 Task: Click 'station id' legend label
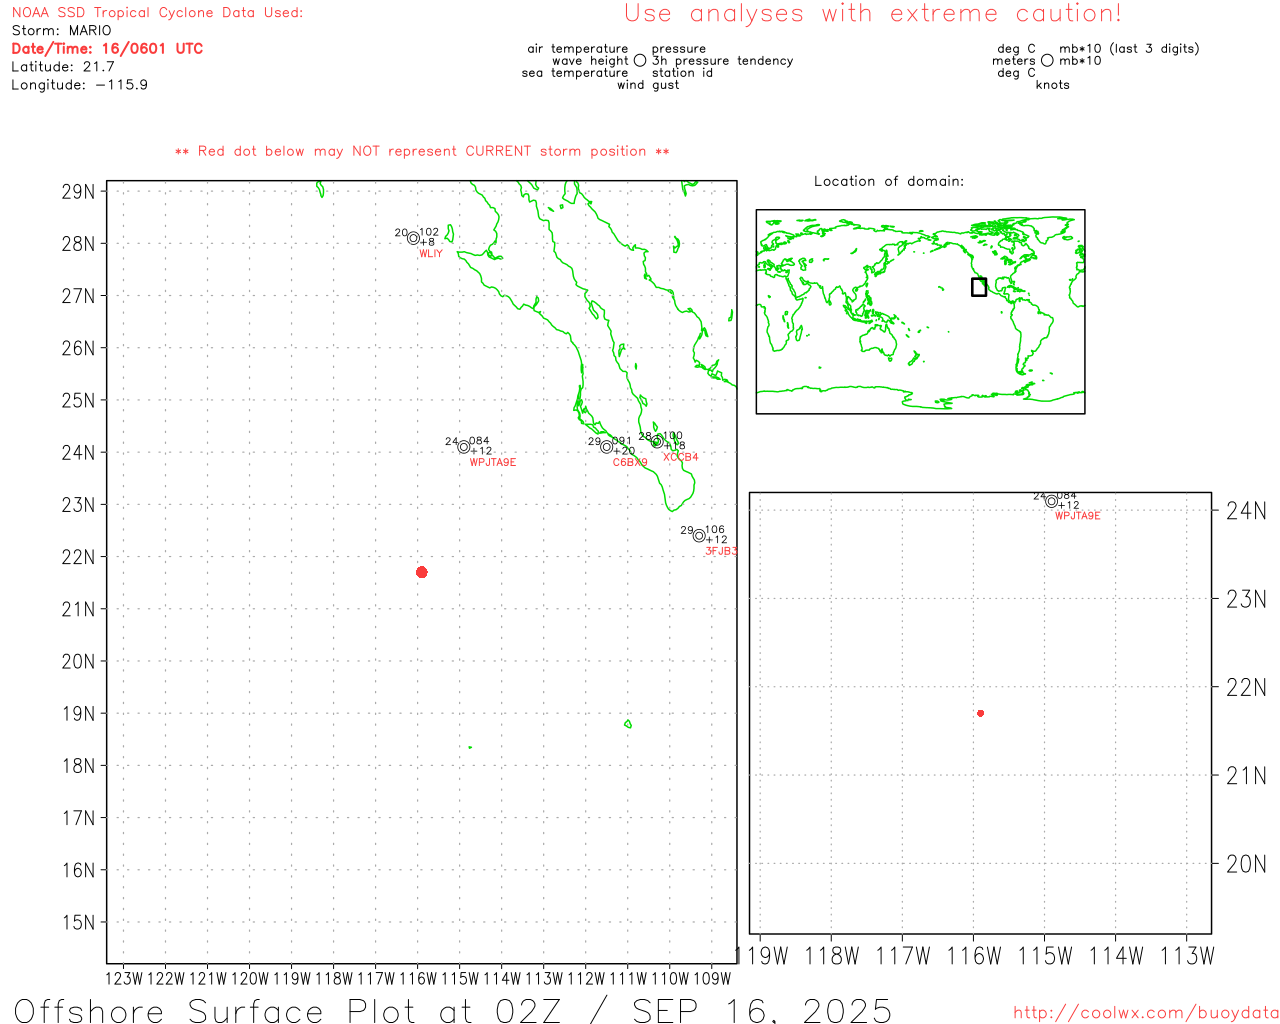click(683, 73)
